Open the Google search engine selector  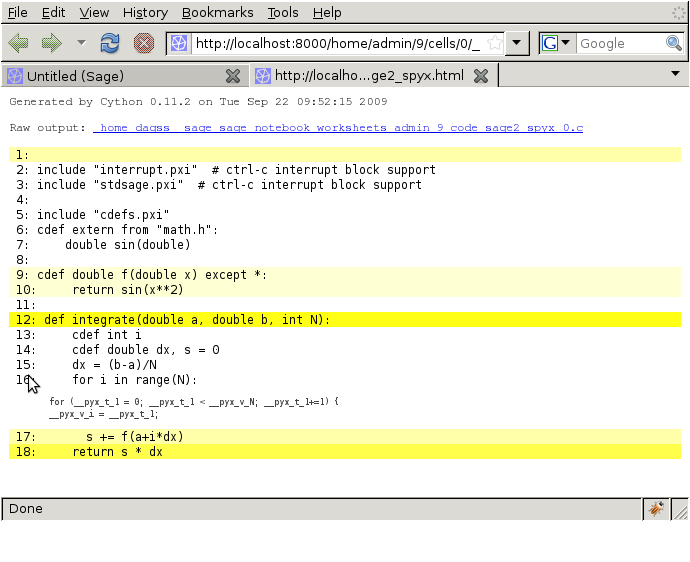point(557,43)
